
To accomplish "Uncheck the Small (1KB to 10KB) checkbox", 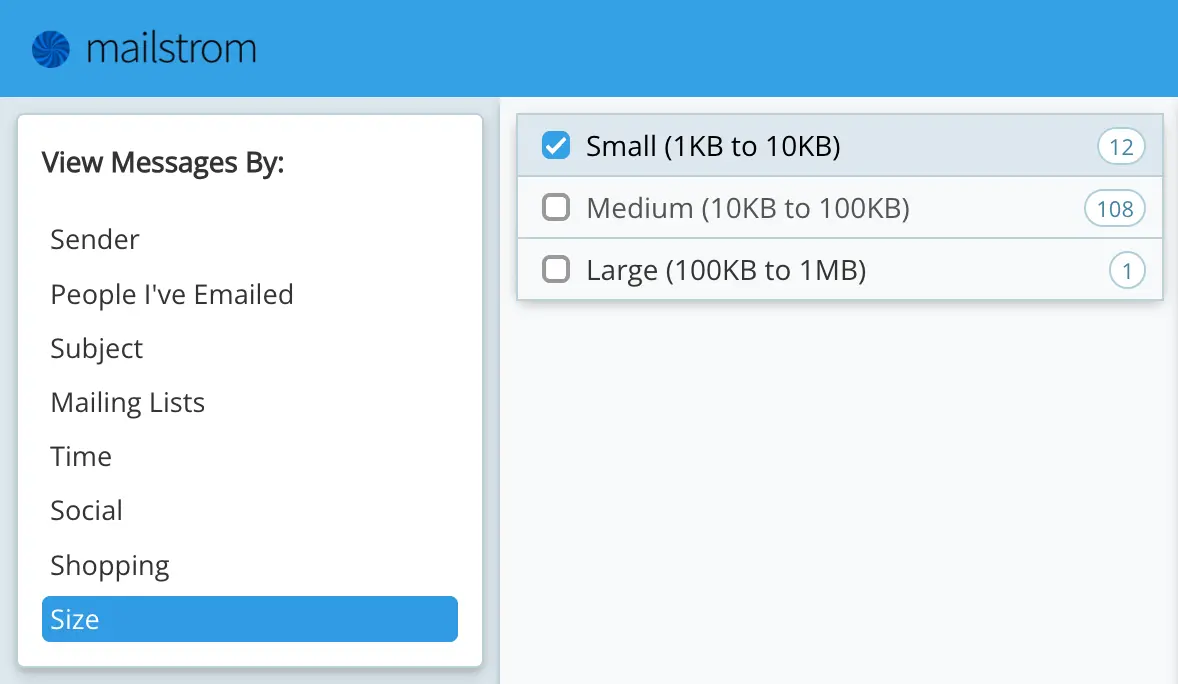I will [555, 146].
